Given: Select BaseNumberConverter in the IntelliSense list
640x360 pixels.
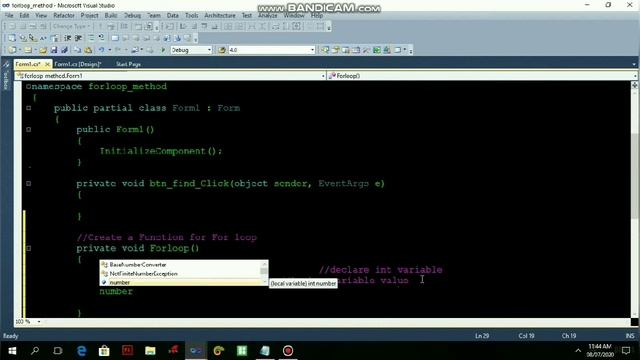Looking at the screenshot, I should (x=138, y=264).
